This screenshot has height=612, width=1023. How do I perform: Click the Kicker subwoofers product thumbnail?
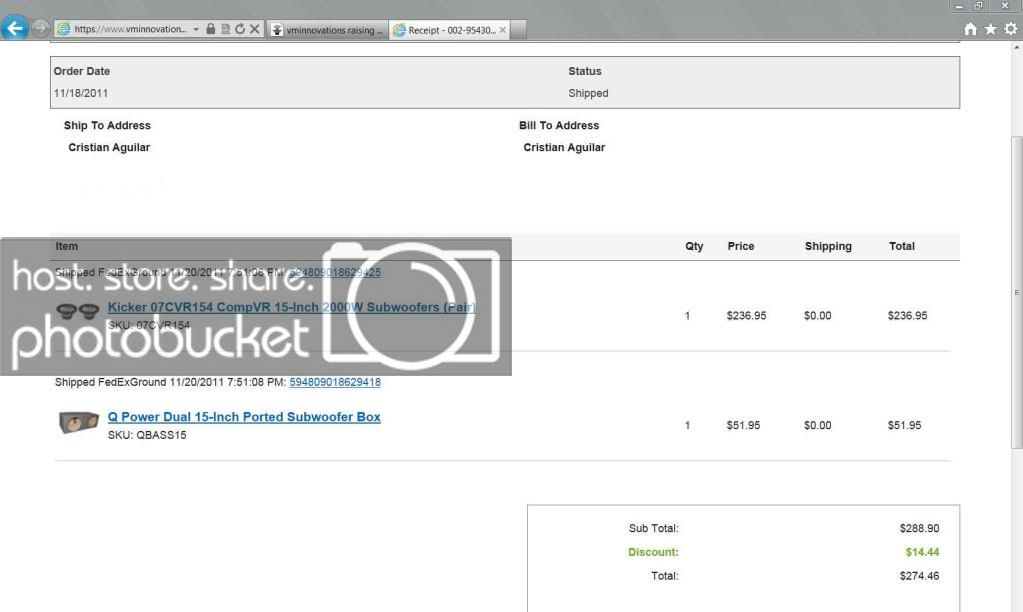point(78,311)
